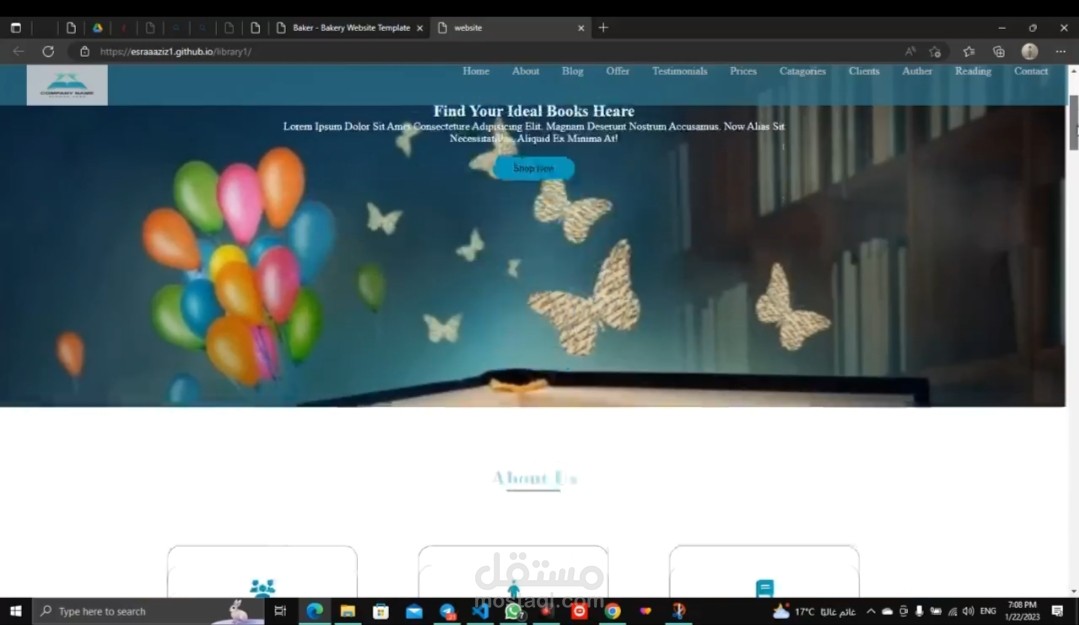
Task: Open the Catagories nav link
Action: point(802,71)
